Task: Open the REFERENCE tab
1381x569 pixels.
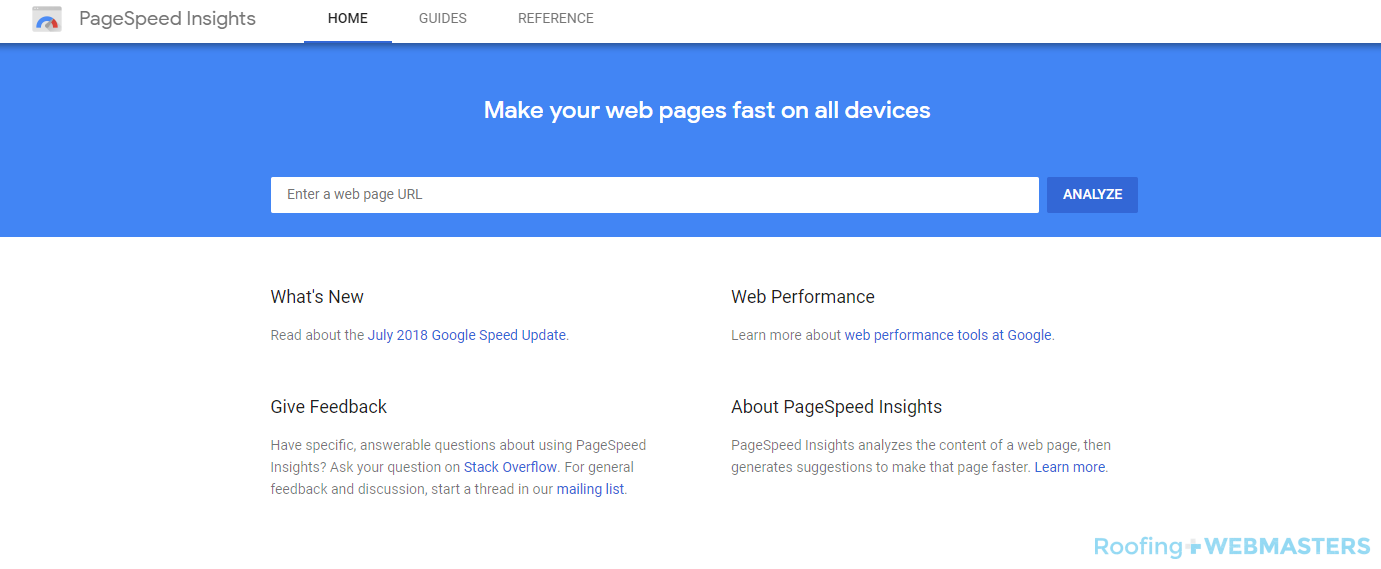Action: coord(555,19)
